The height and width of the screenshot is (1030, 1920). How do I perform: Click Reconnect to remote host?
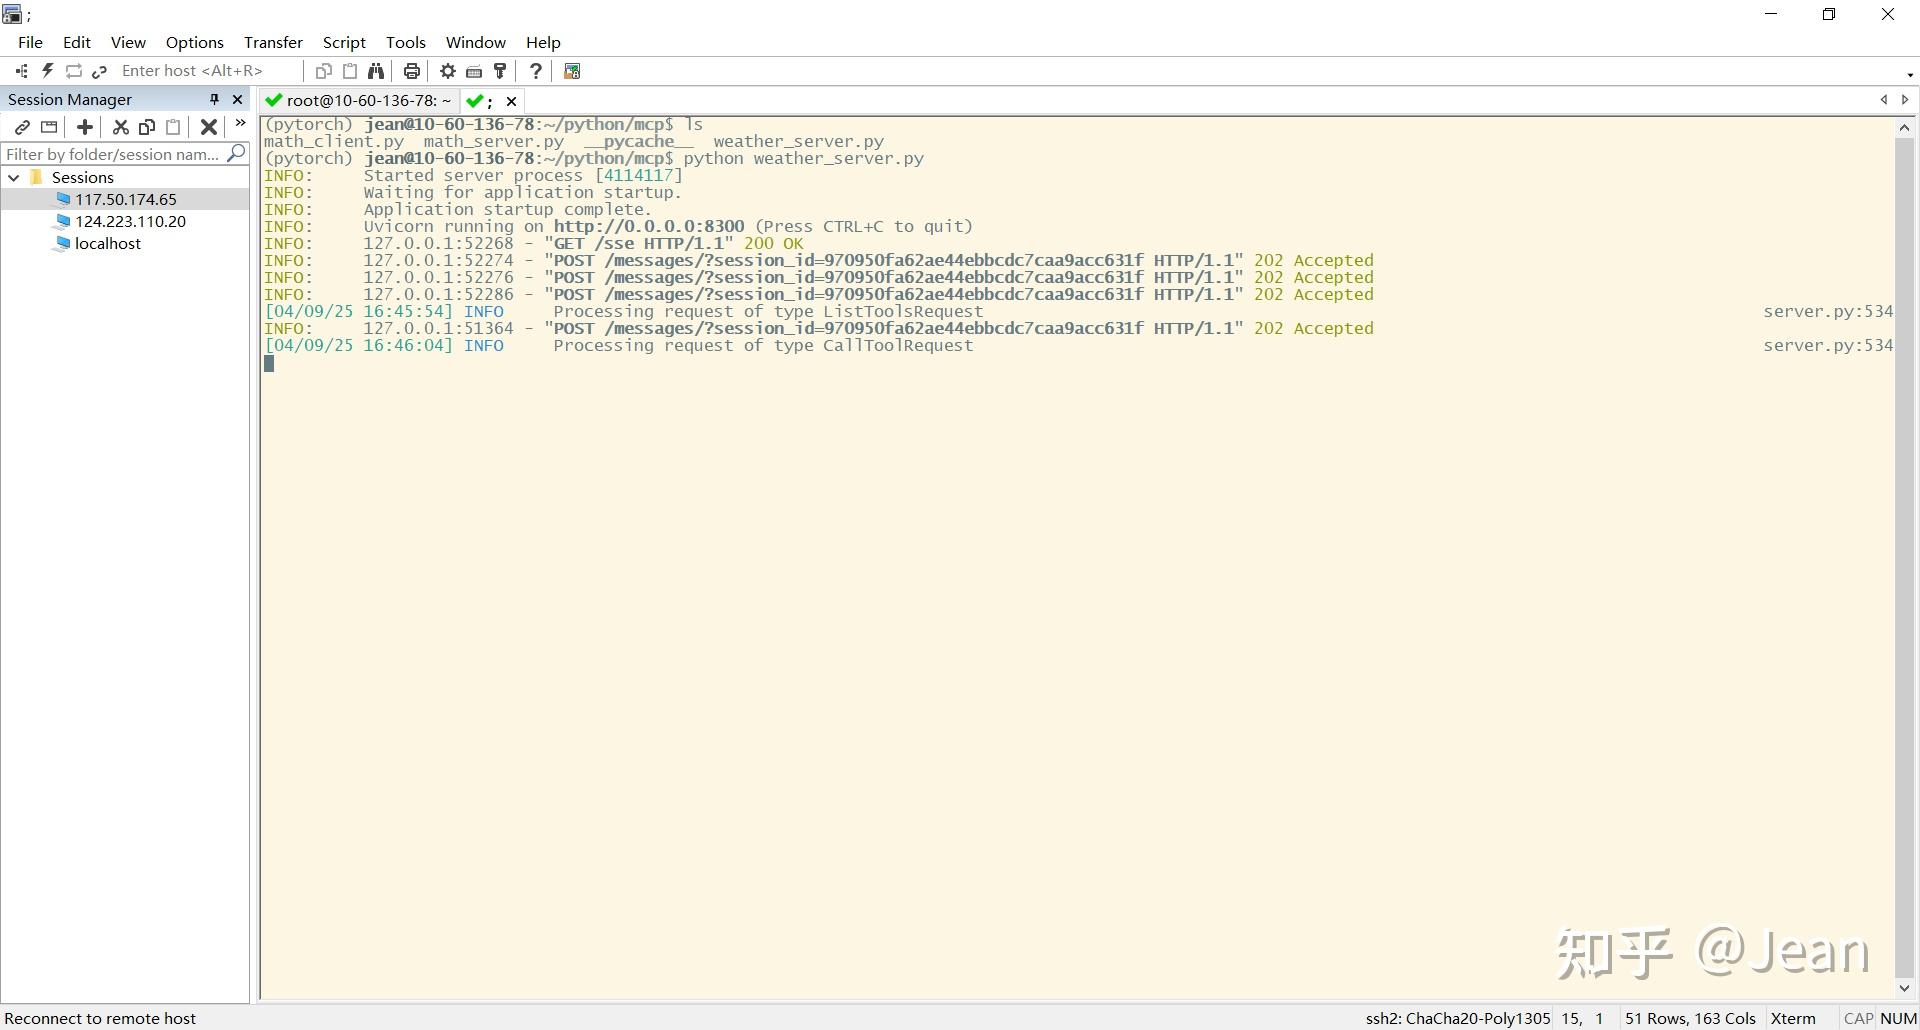(x=101, y=1018)
